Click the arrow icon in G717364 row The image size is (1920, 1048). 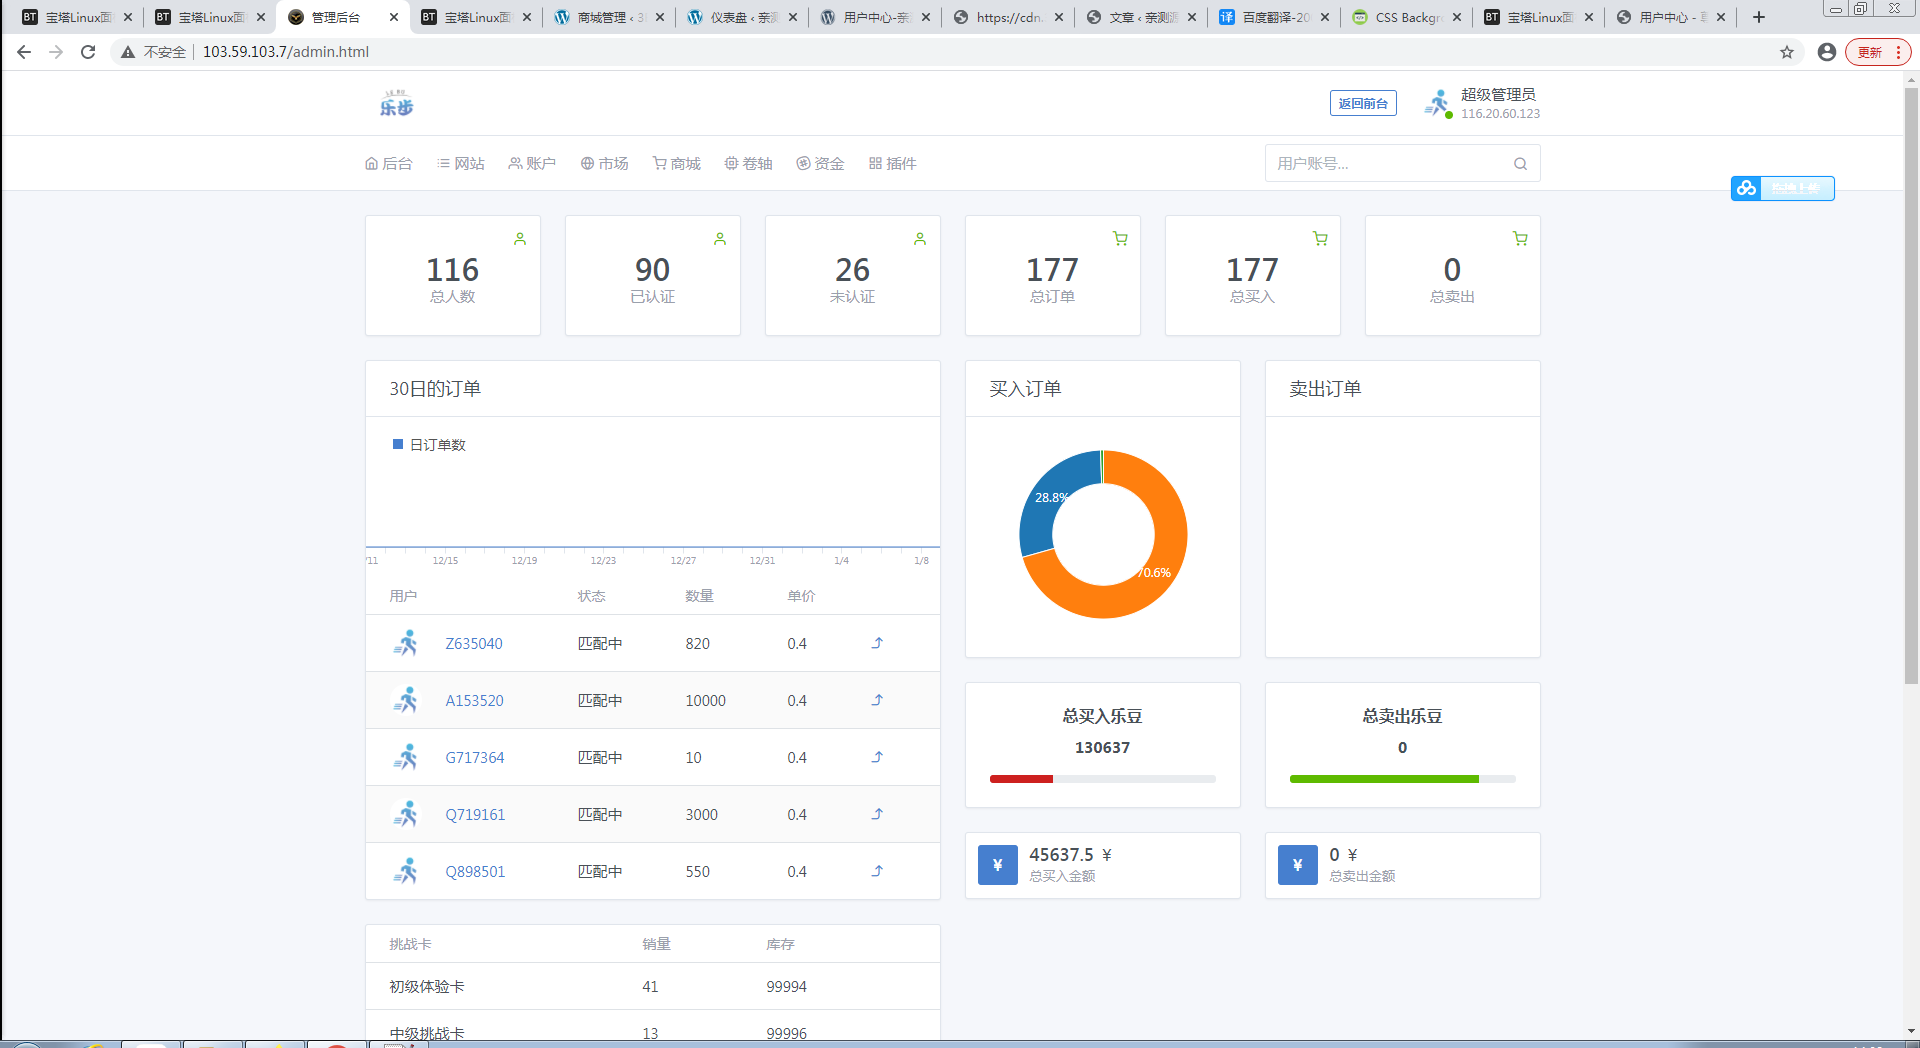click(x=877, y=757)
